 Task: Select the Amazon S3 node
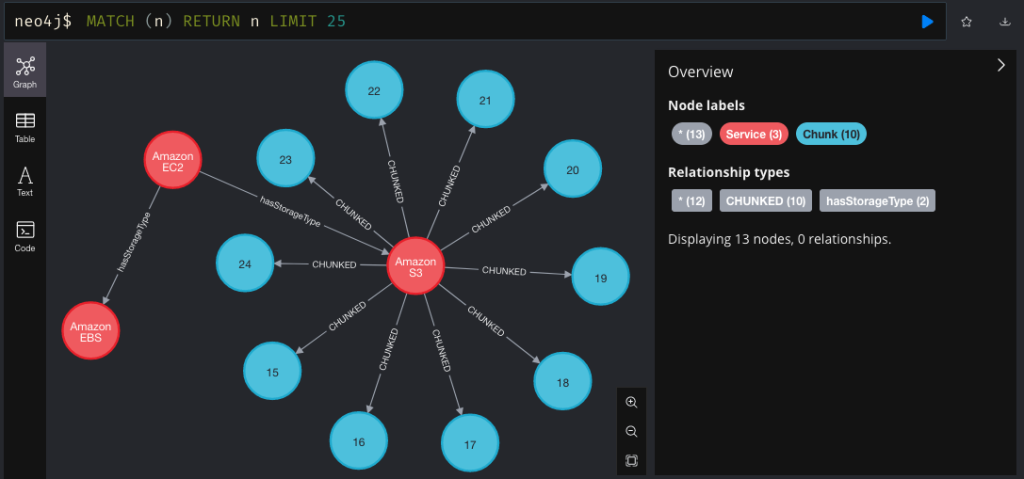(x=416, y=267)
